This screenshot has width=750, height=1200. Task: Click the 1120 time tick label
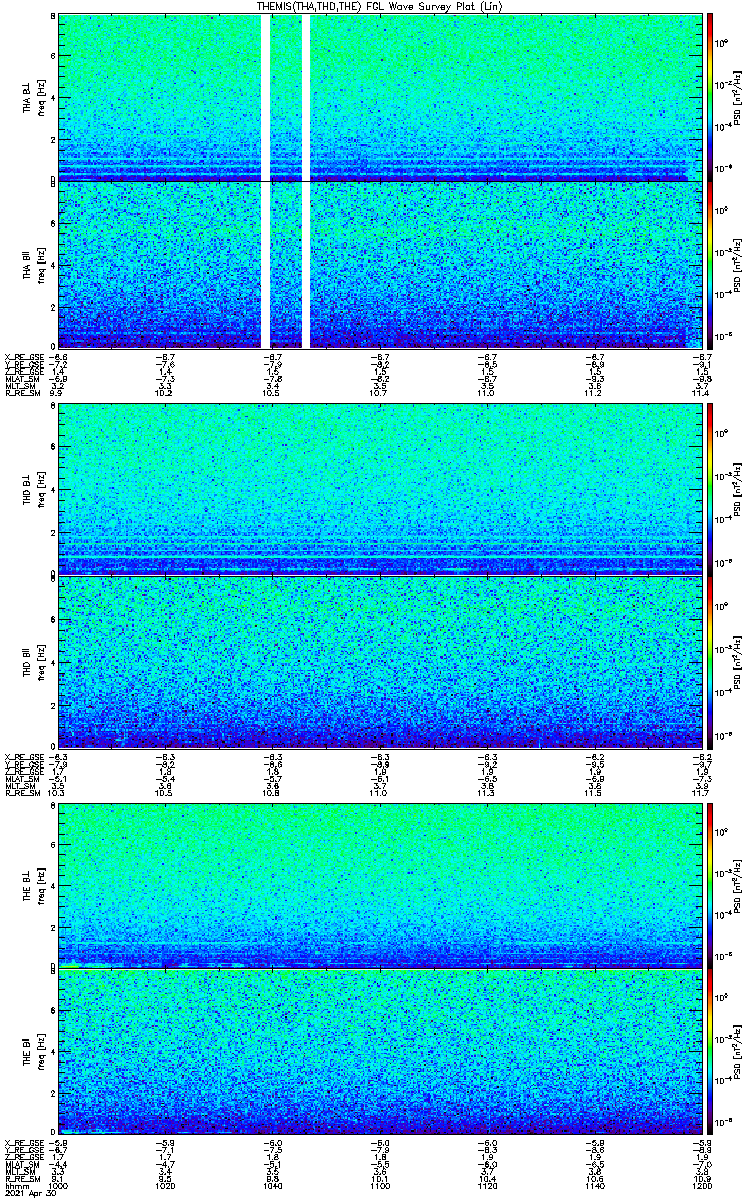(487, 1185)
